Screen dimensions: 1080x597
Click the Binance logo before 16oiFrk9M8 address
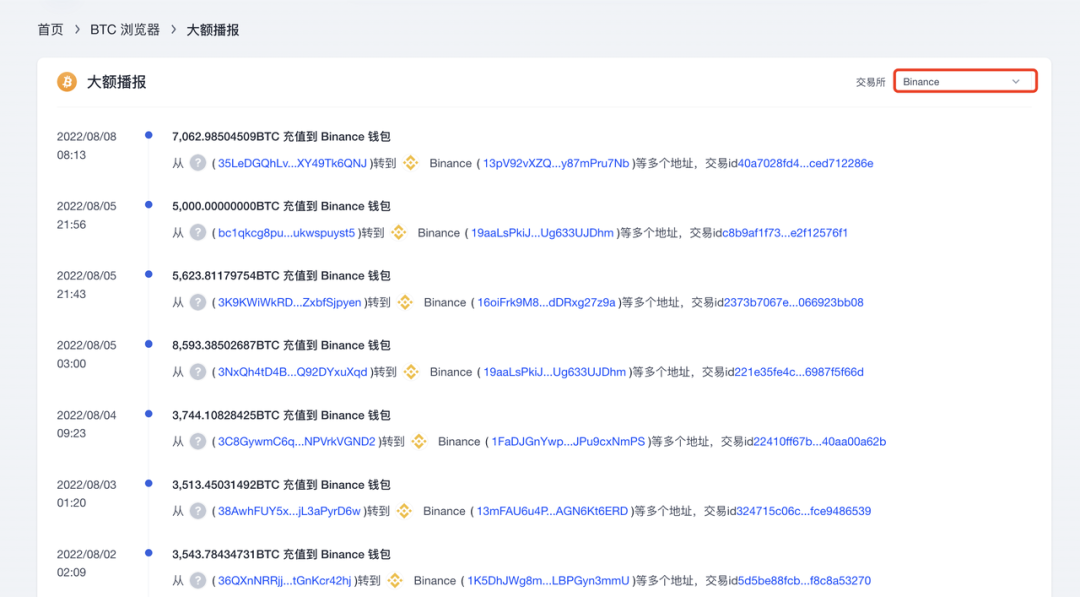(405, 302)
